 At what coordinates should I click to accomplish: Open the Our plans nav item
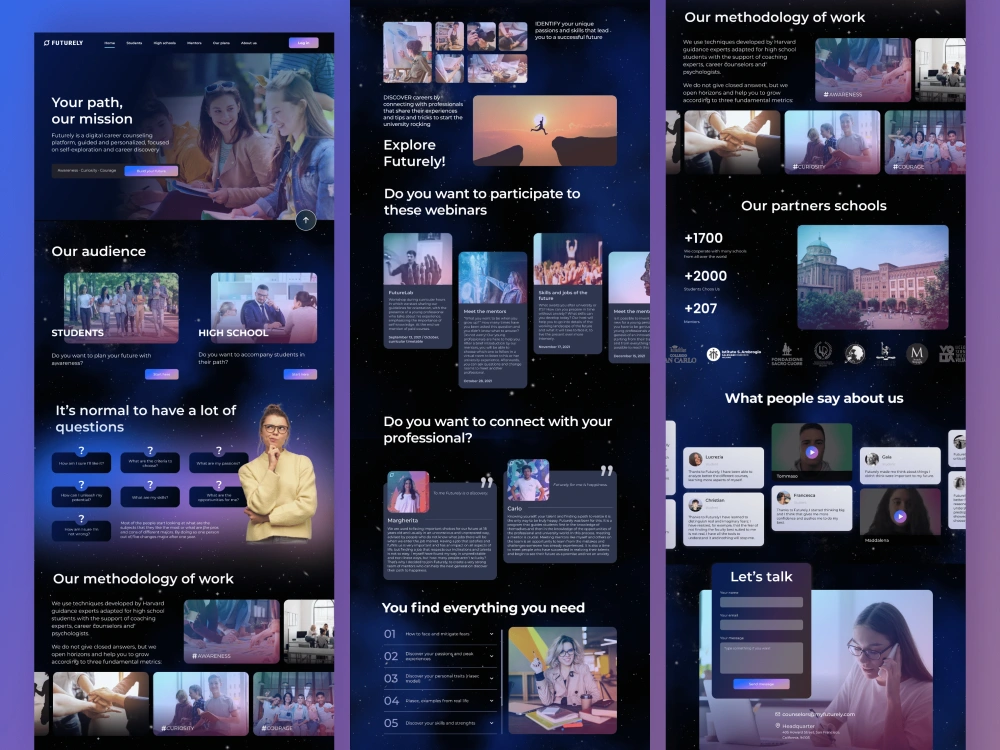tap(221, 43)
